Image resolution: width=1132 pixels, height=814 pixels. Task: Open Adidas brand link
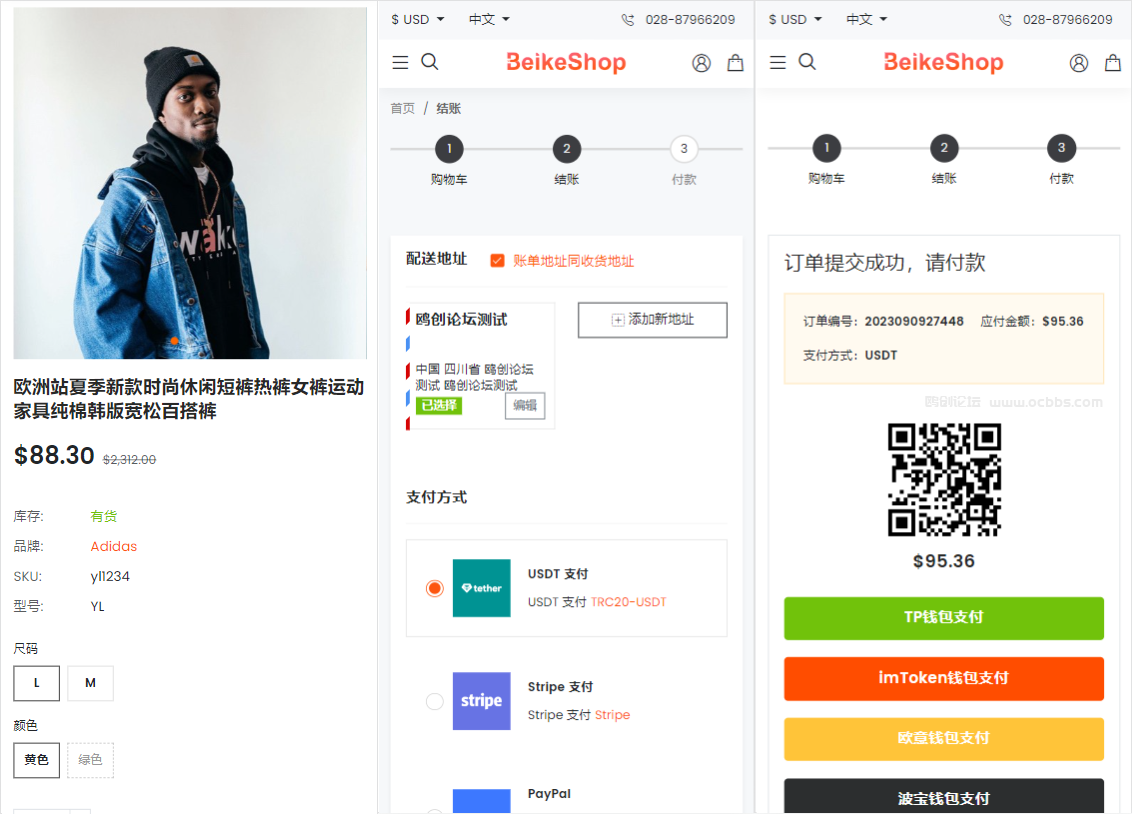coord(113,546)
